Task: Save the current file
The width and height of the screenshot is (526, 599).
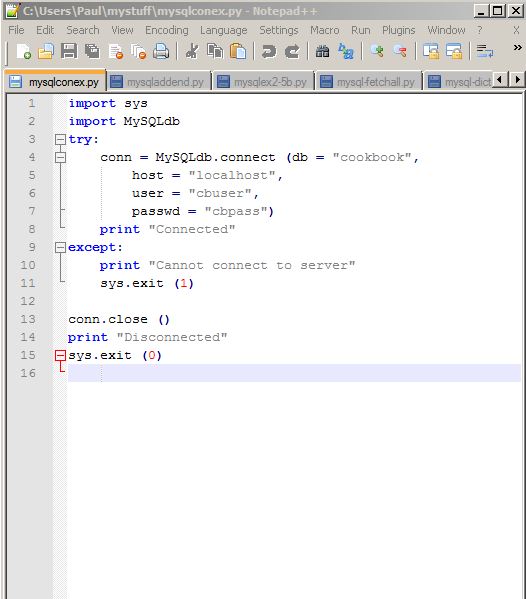Action: point(69,51)
